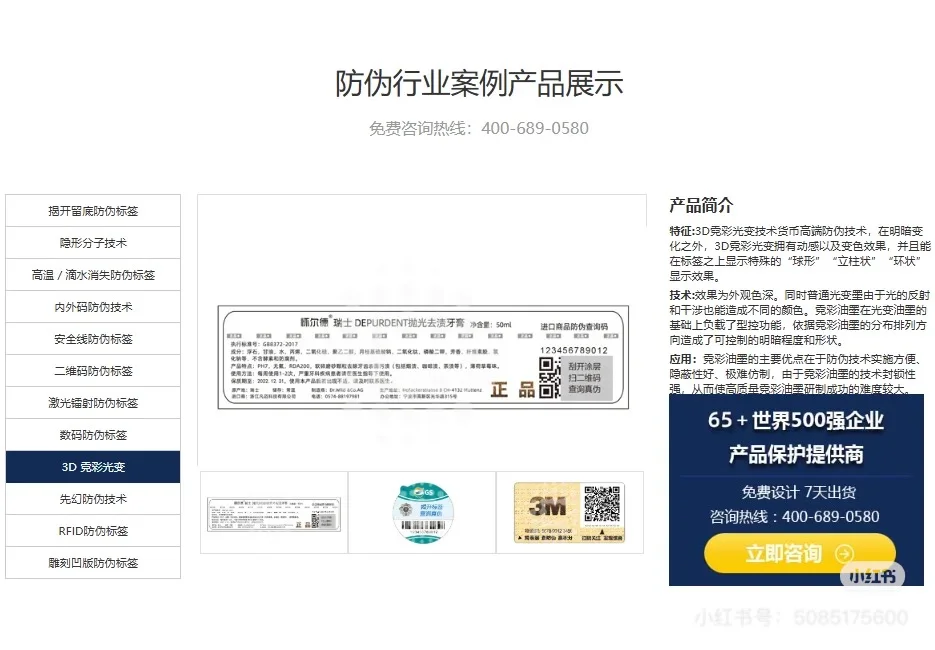The height and width of the screenshot is (650, 935).
Task: Click the 小红书 watermark badge
Action: pos(872,574)
